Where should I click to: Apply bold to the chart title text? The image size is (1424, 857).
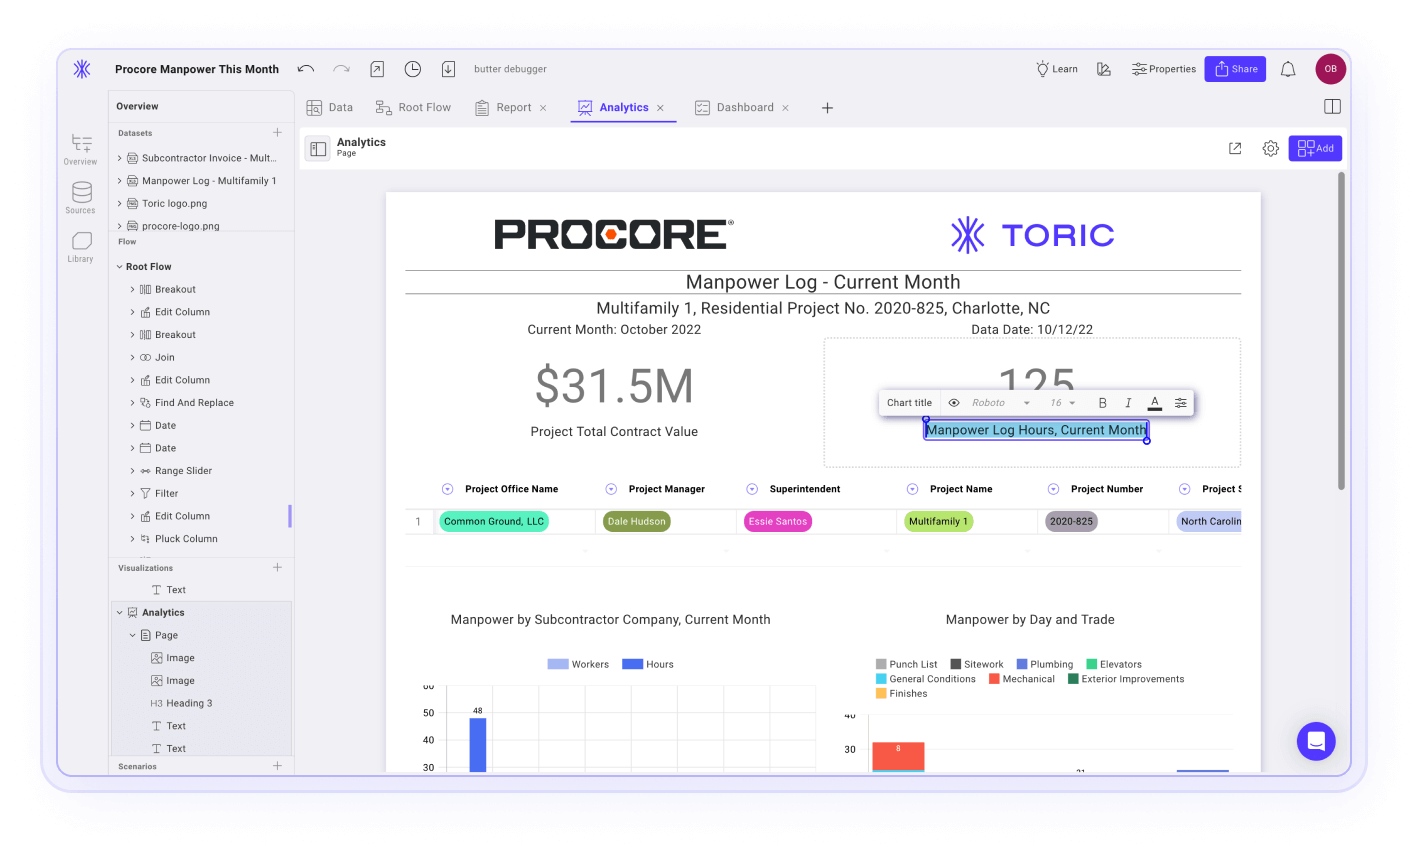pyautogui.click(x=1102, y=402)
